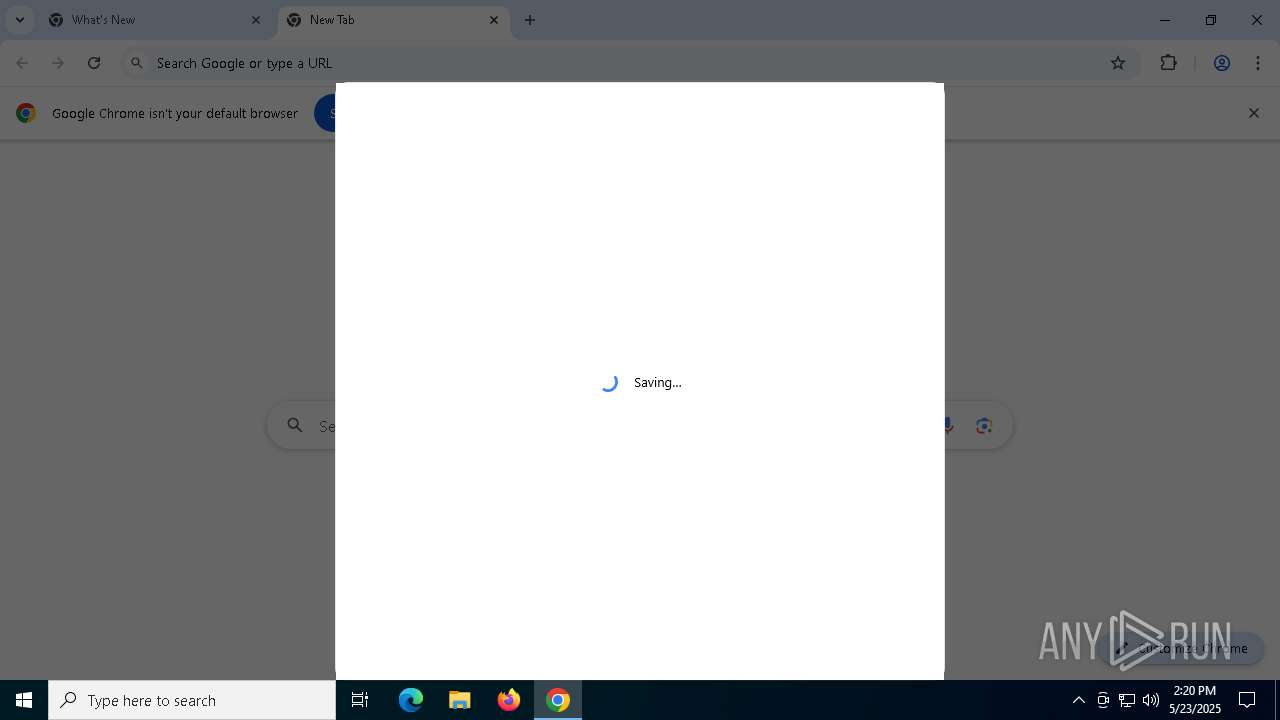Minimize the Chrome window
Image resolution: width=1280 pixels, height=720 pixels.
click(1165, 20)
